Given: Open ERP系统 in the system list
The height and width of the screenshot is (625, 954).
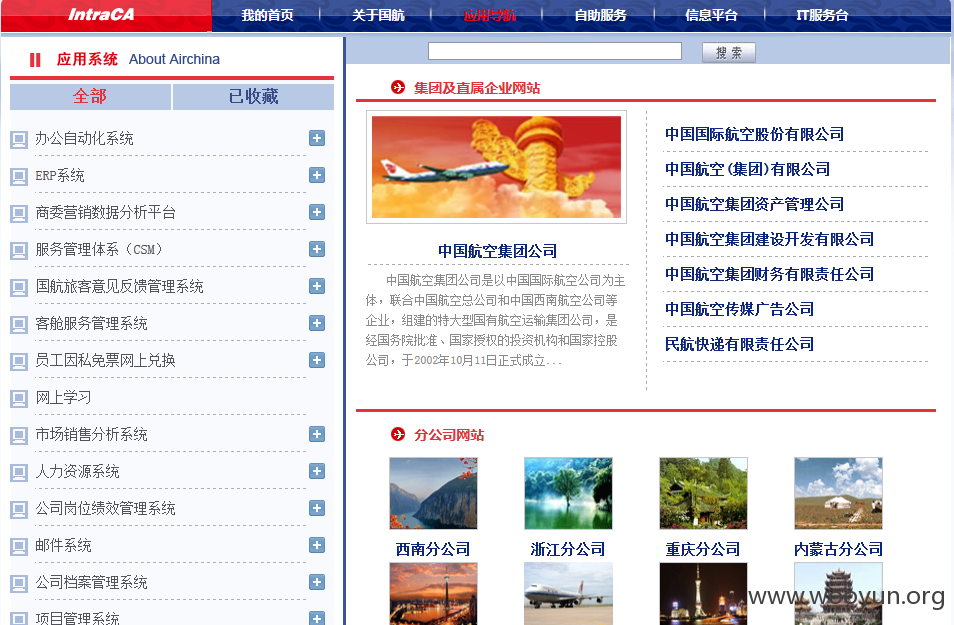Looking at the screenshot, I should pyautogui.click(x=60, y=175).
